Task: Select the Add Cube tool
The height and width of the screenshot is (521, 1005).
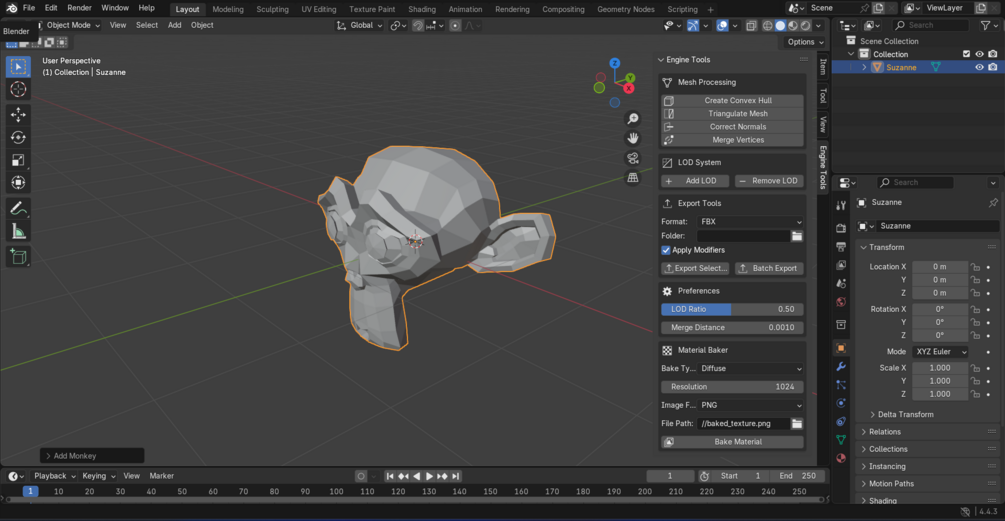Action: (x=18, y=257)
